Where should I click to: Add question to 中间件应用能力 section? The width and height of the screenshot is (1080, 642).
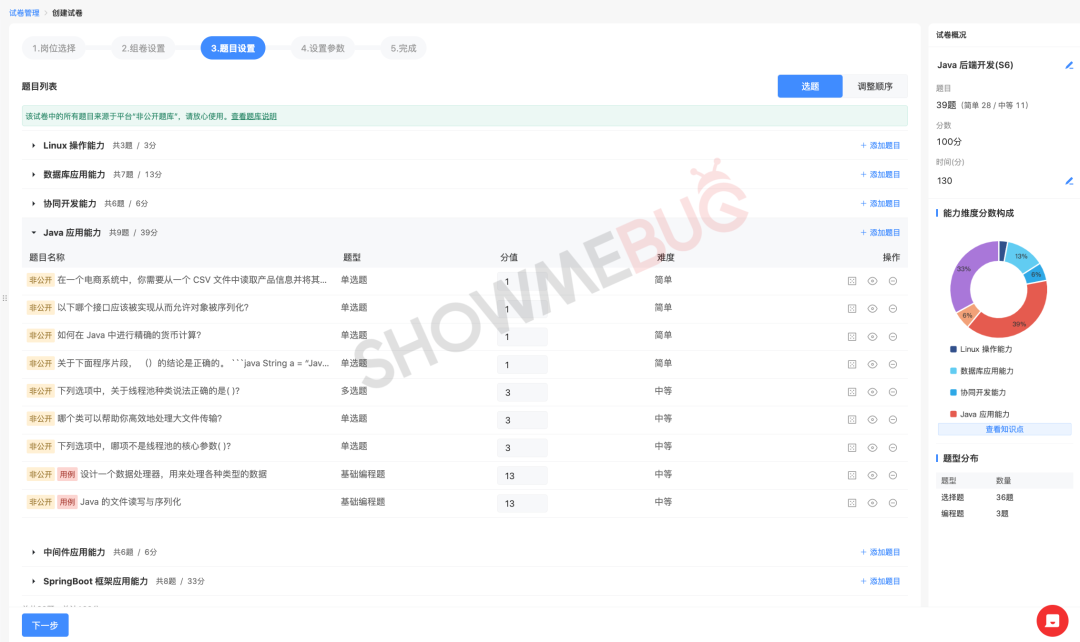point(880,552)
